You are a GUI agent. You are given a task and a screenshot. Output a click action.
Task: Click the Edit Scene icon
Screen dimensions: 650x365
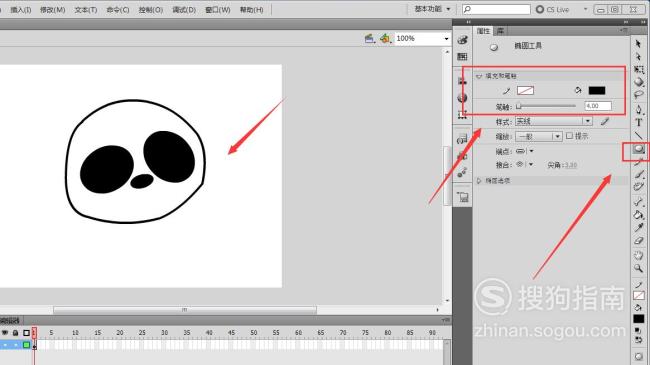tap(369, 39)
